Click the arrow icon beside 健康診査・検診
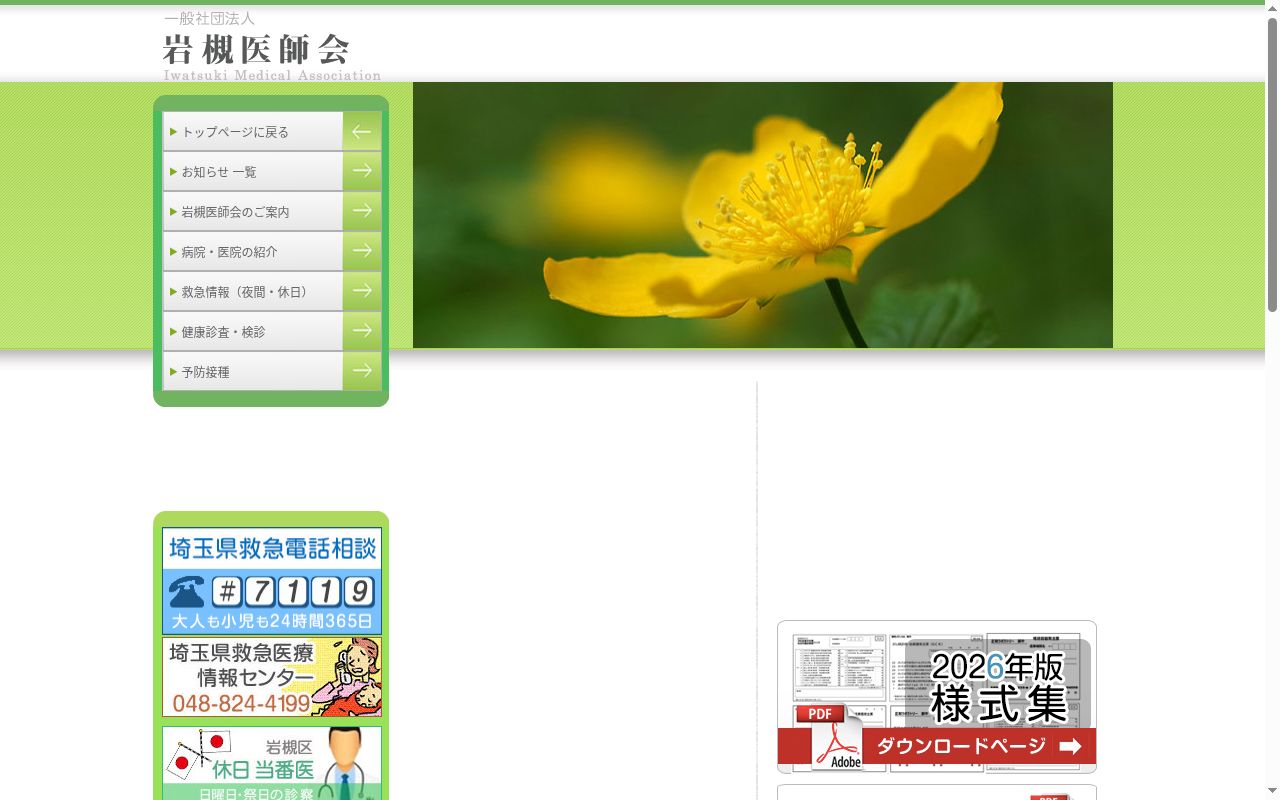This screenshot has width=1280, height=800. click(362, 331)
